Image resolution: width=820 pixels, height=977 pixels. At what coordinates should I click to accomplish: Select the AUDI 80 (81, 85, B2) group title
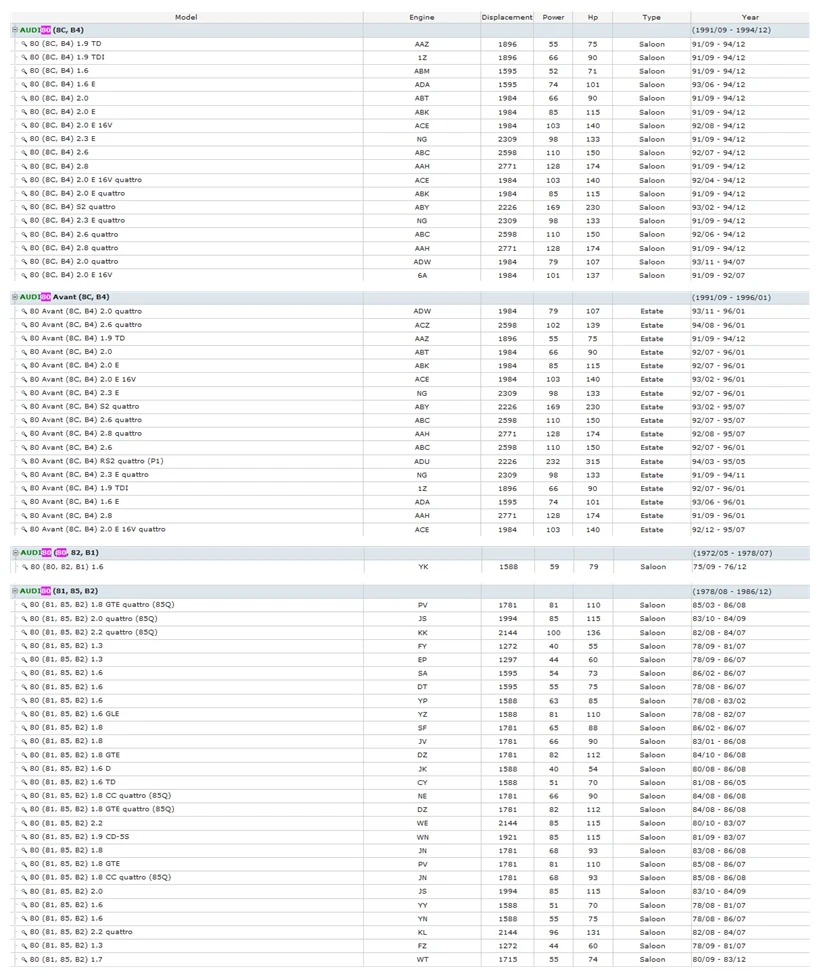59,591
